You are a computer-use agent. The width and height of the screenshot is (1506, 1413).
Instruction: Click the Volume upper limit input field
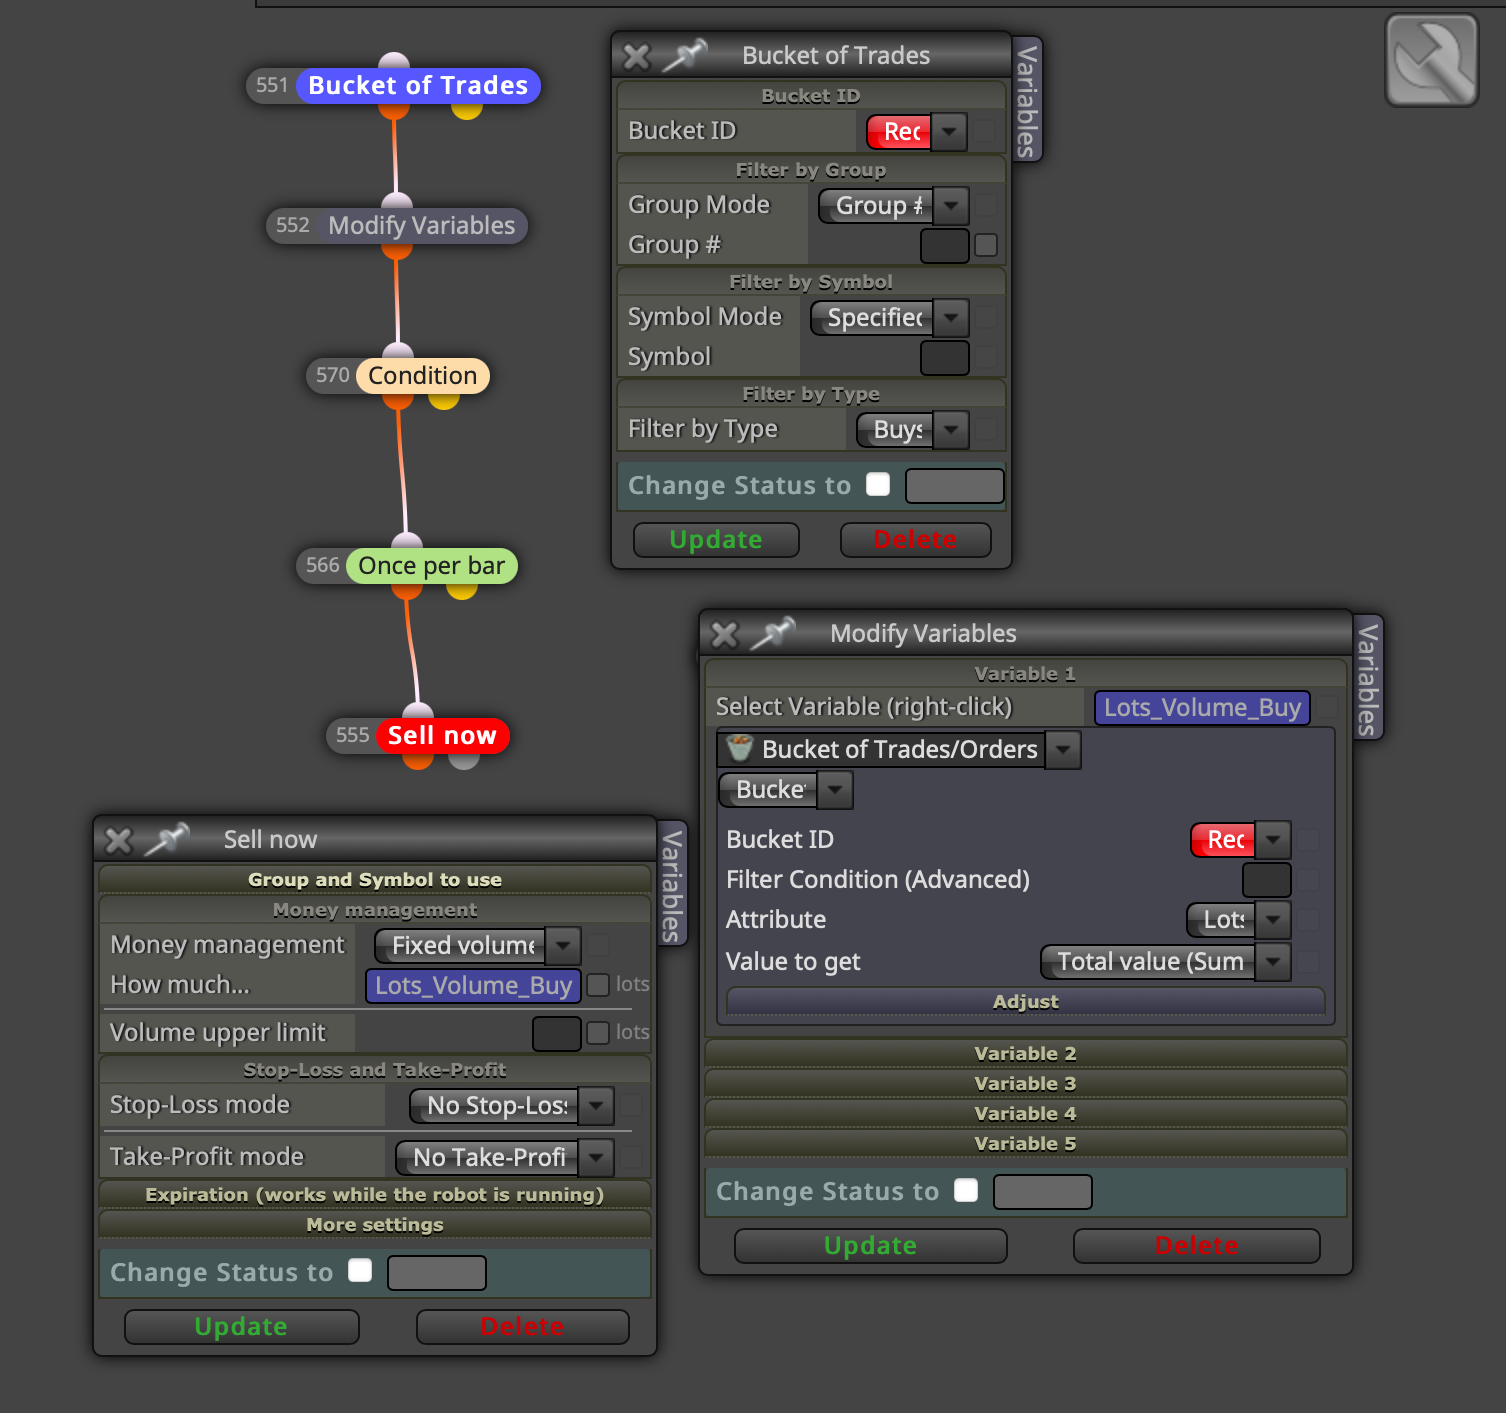pyautogui.click(x=557, y=1033)
